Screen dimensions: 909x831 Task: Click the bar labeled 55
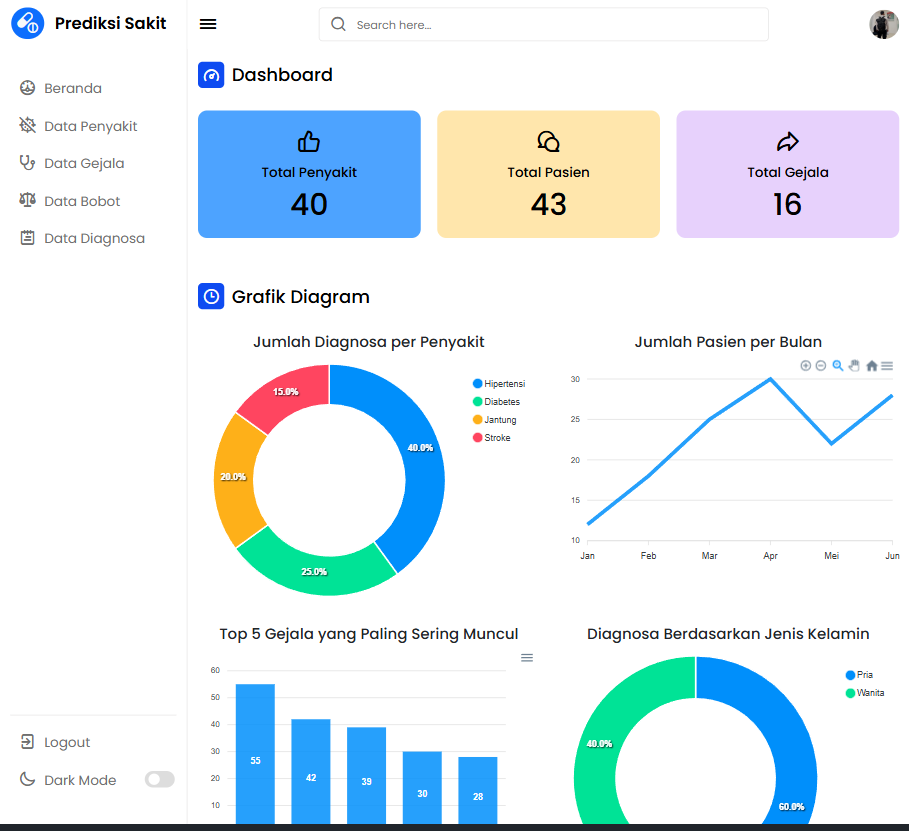pos(255,753)
